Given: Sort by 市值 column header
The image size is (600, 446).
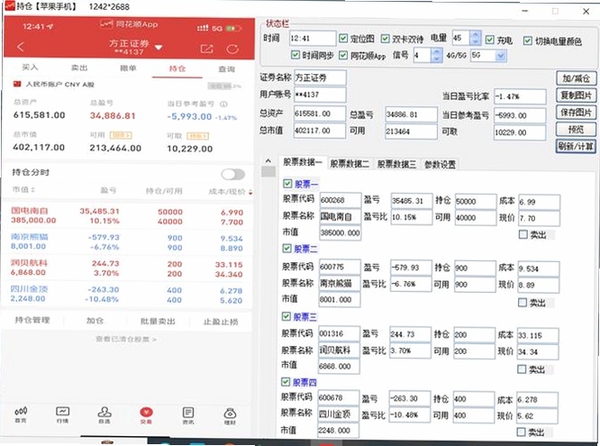Looking at the screenshot, I should (x=24, y=189).
